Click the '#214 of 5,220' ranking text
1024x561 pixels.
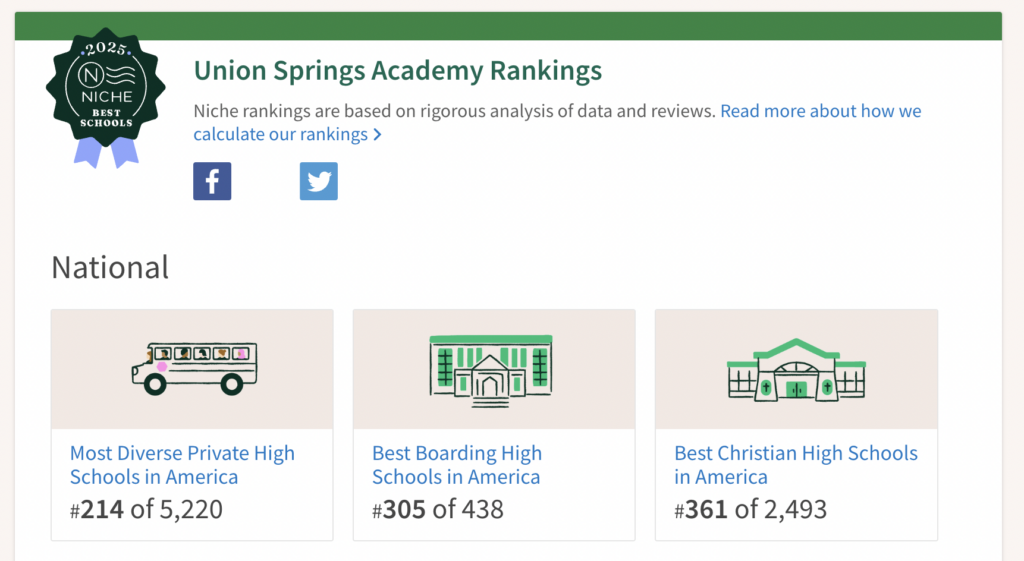[x=146, y=509]
